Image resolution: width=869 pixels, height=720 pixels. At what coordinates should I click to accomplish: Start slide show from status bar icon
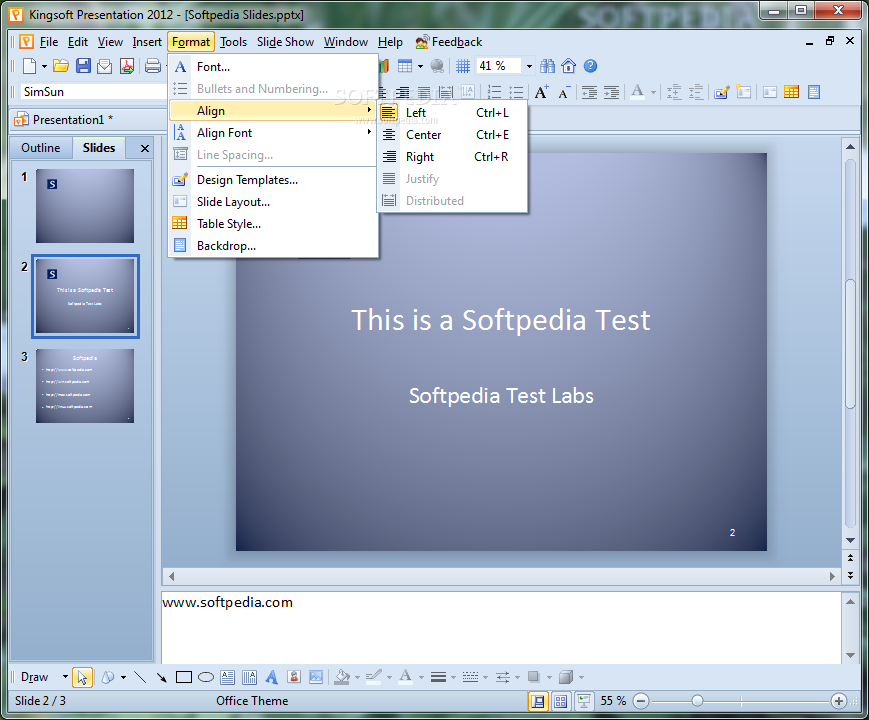pyautogui.click(x=584, y=701)
